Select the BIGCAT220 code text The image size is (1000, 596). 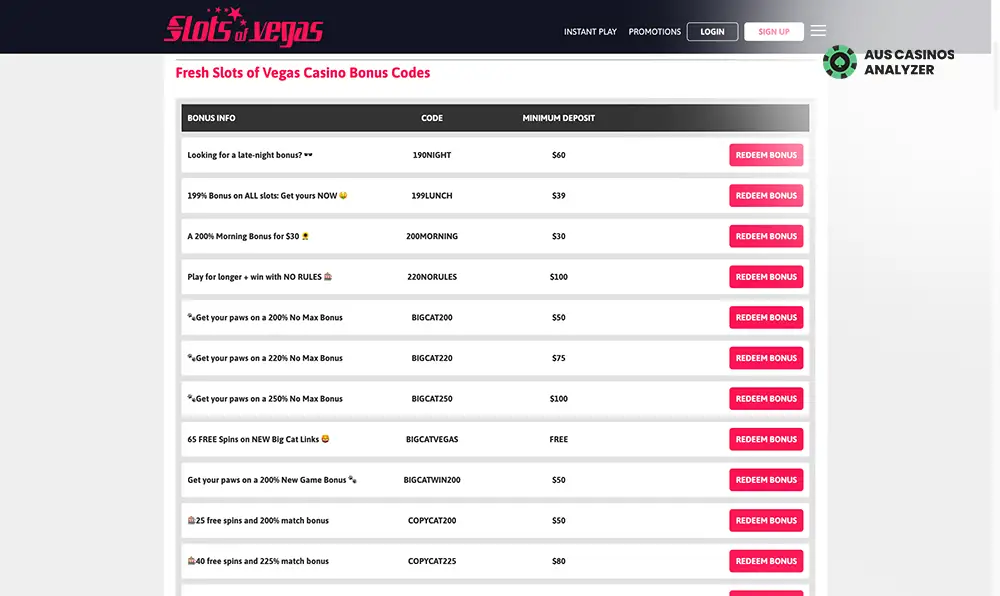[x=432, y=358]
